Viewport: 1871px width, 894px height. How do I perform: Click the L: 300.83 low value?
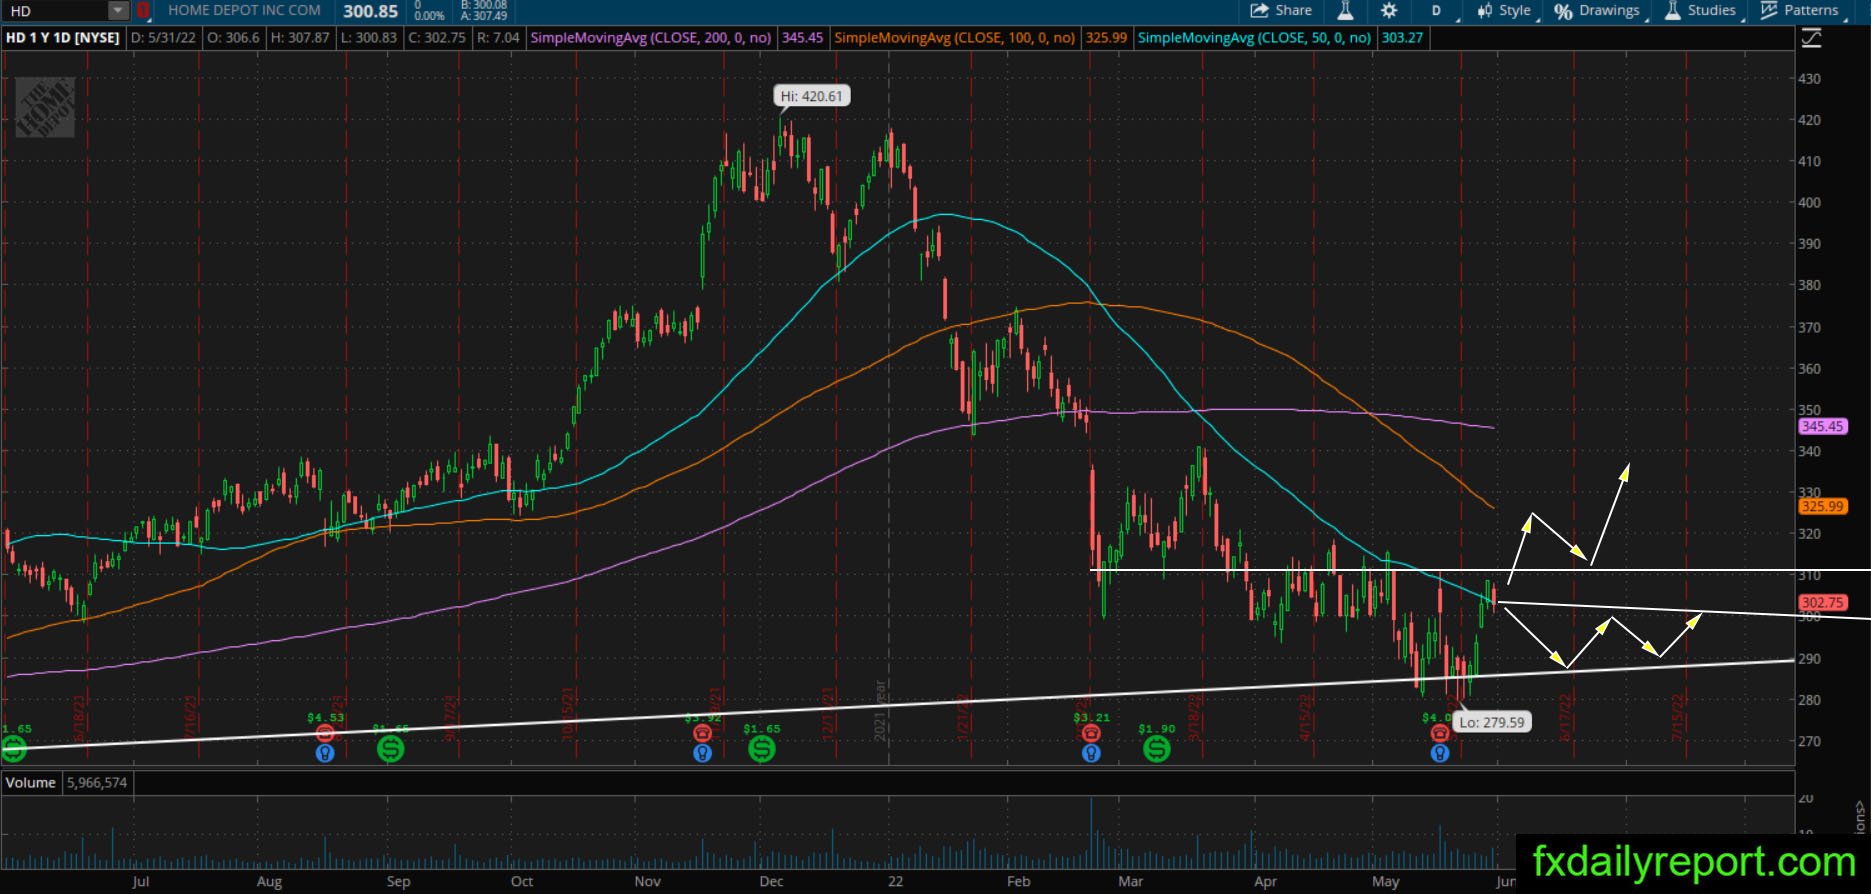(368, 38)
